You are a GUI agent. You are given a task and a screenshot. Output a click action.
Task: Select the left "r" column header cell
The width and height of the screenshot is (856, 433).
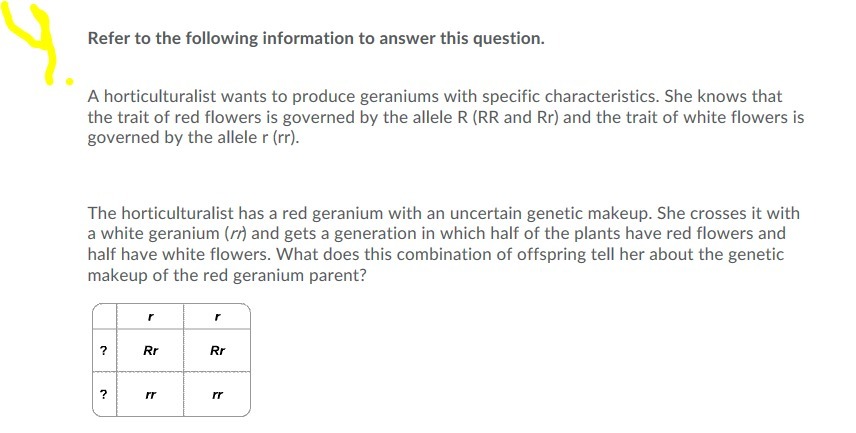[150, 316]
